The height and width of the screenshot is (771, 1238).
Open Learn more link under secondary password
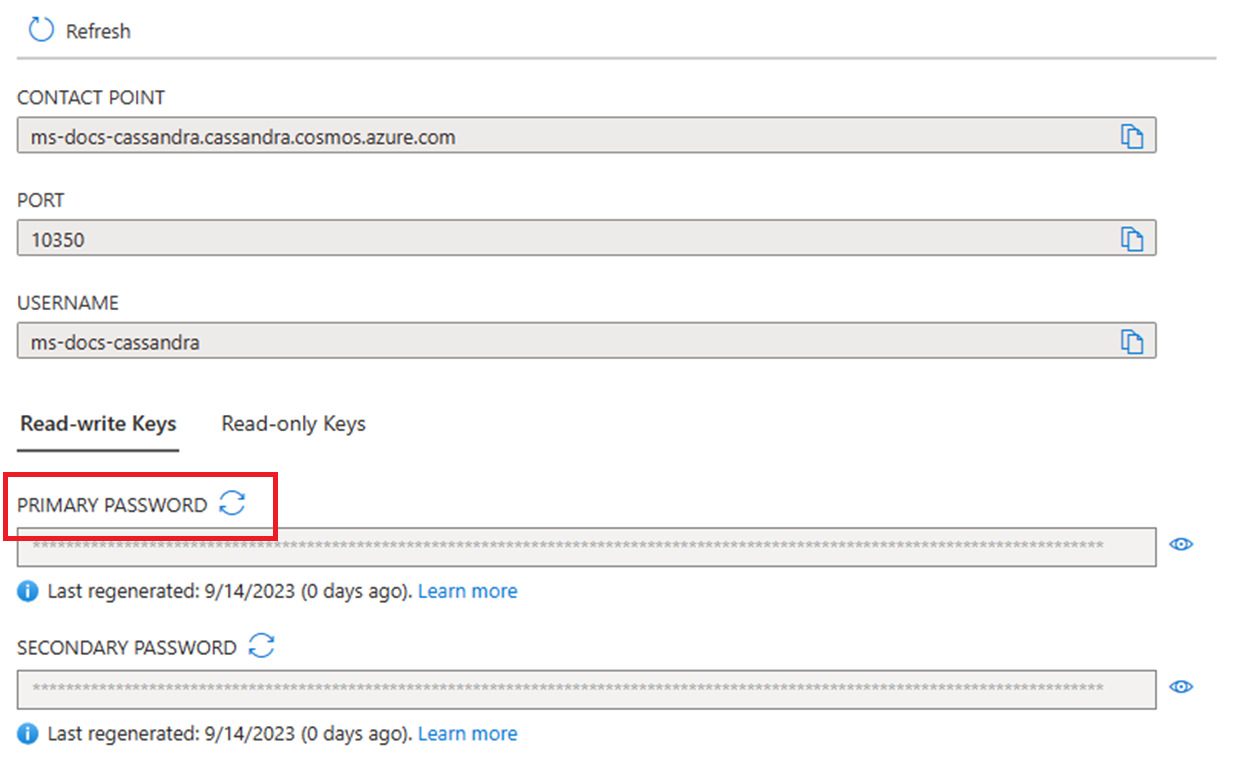pyautogui.click(x=467, y=734)
